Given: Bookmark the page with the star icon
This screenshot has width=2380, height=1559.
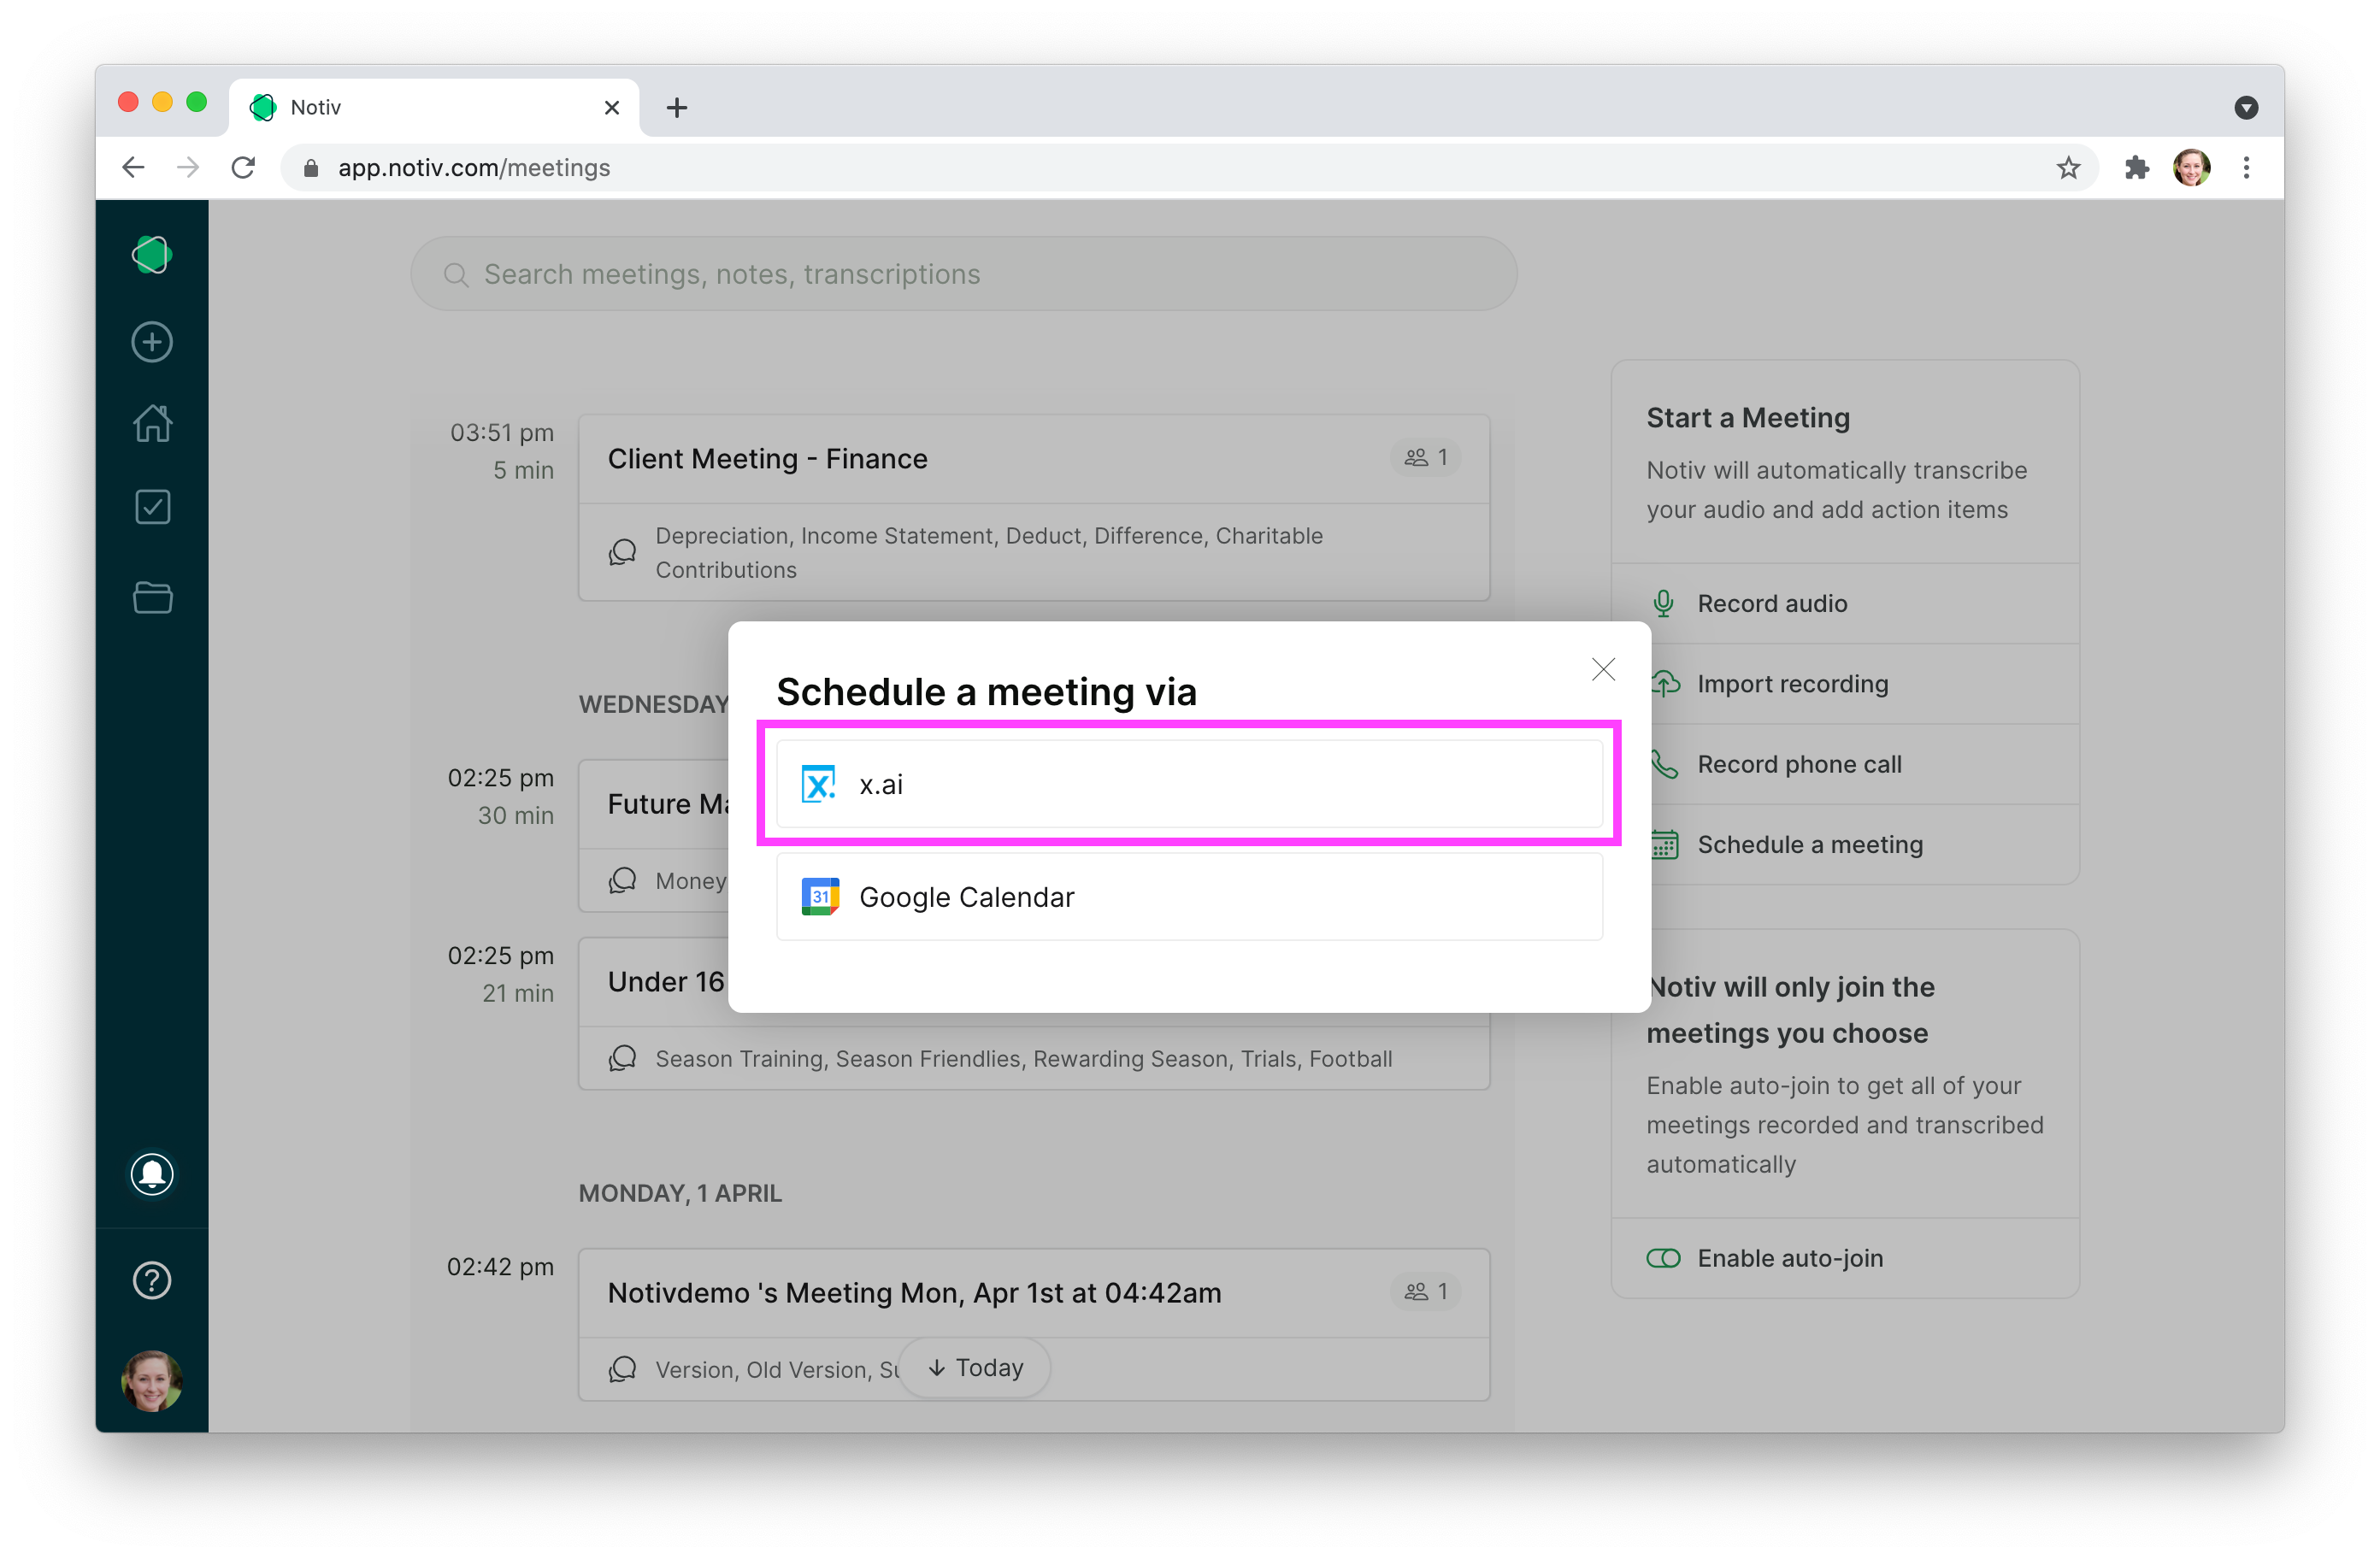Looking at the screenshot, I should pyautogui.click(x=2068, y=168).
